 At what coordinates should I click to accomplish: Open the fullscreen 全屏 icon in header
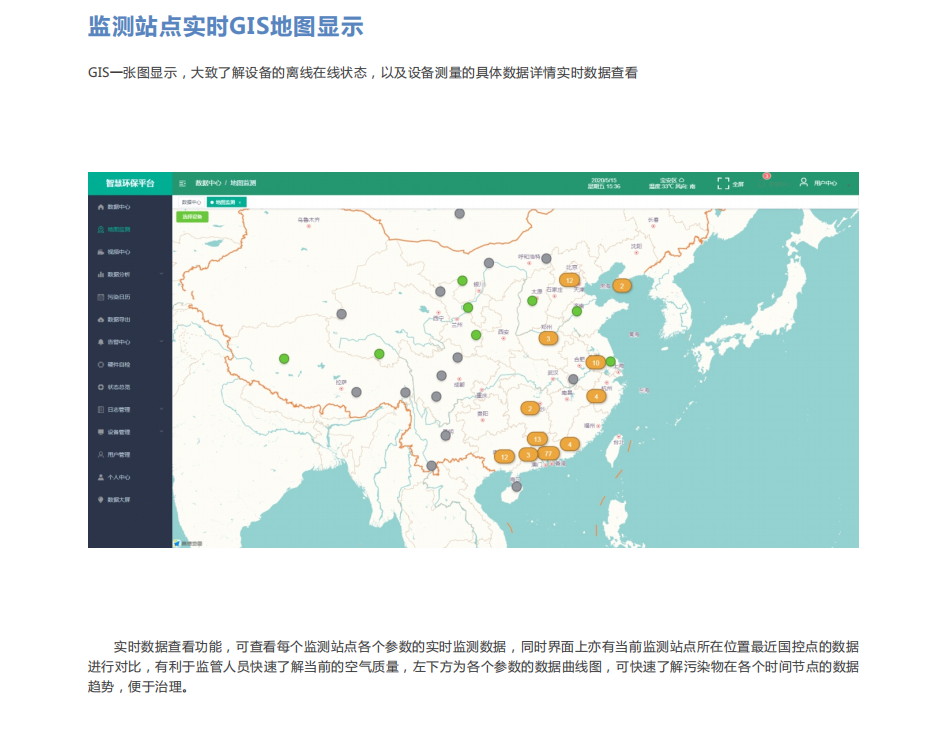tap(723, 183)
